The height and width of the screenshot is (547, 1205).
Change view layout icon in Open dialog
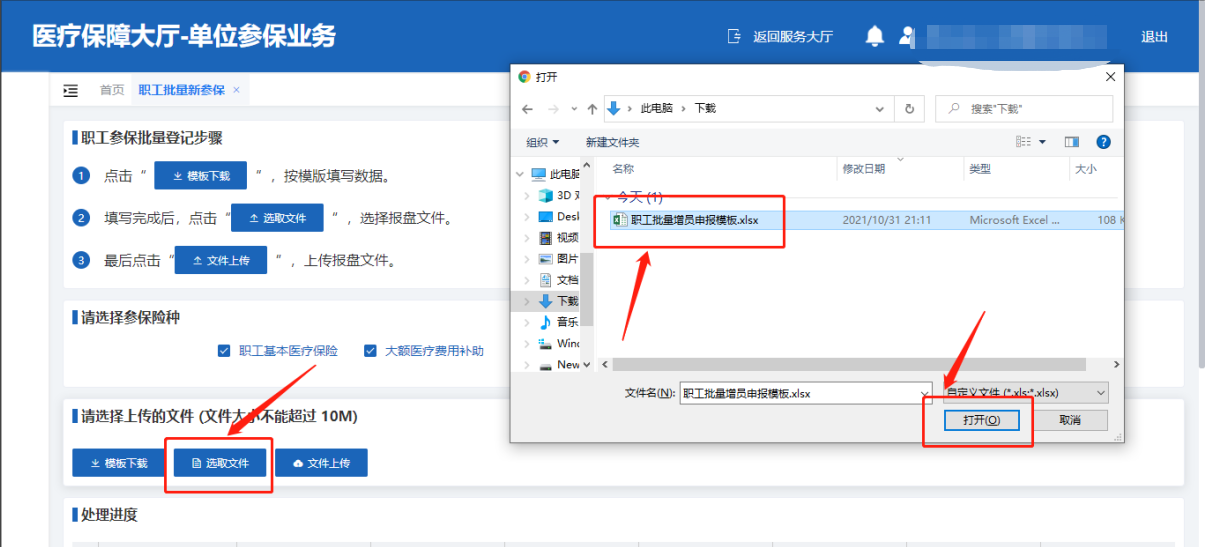(x=1023, y=142)
